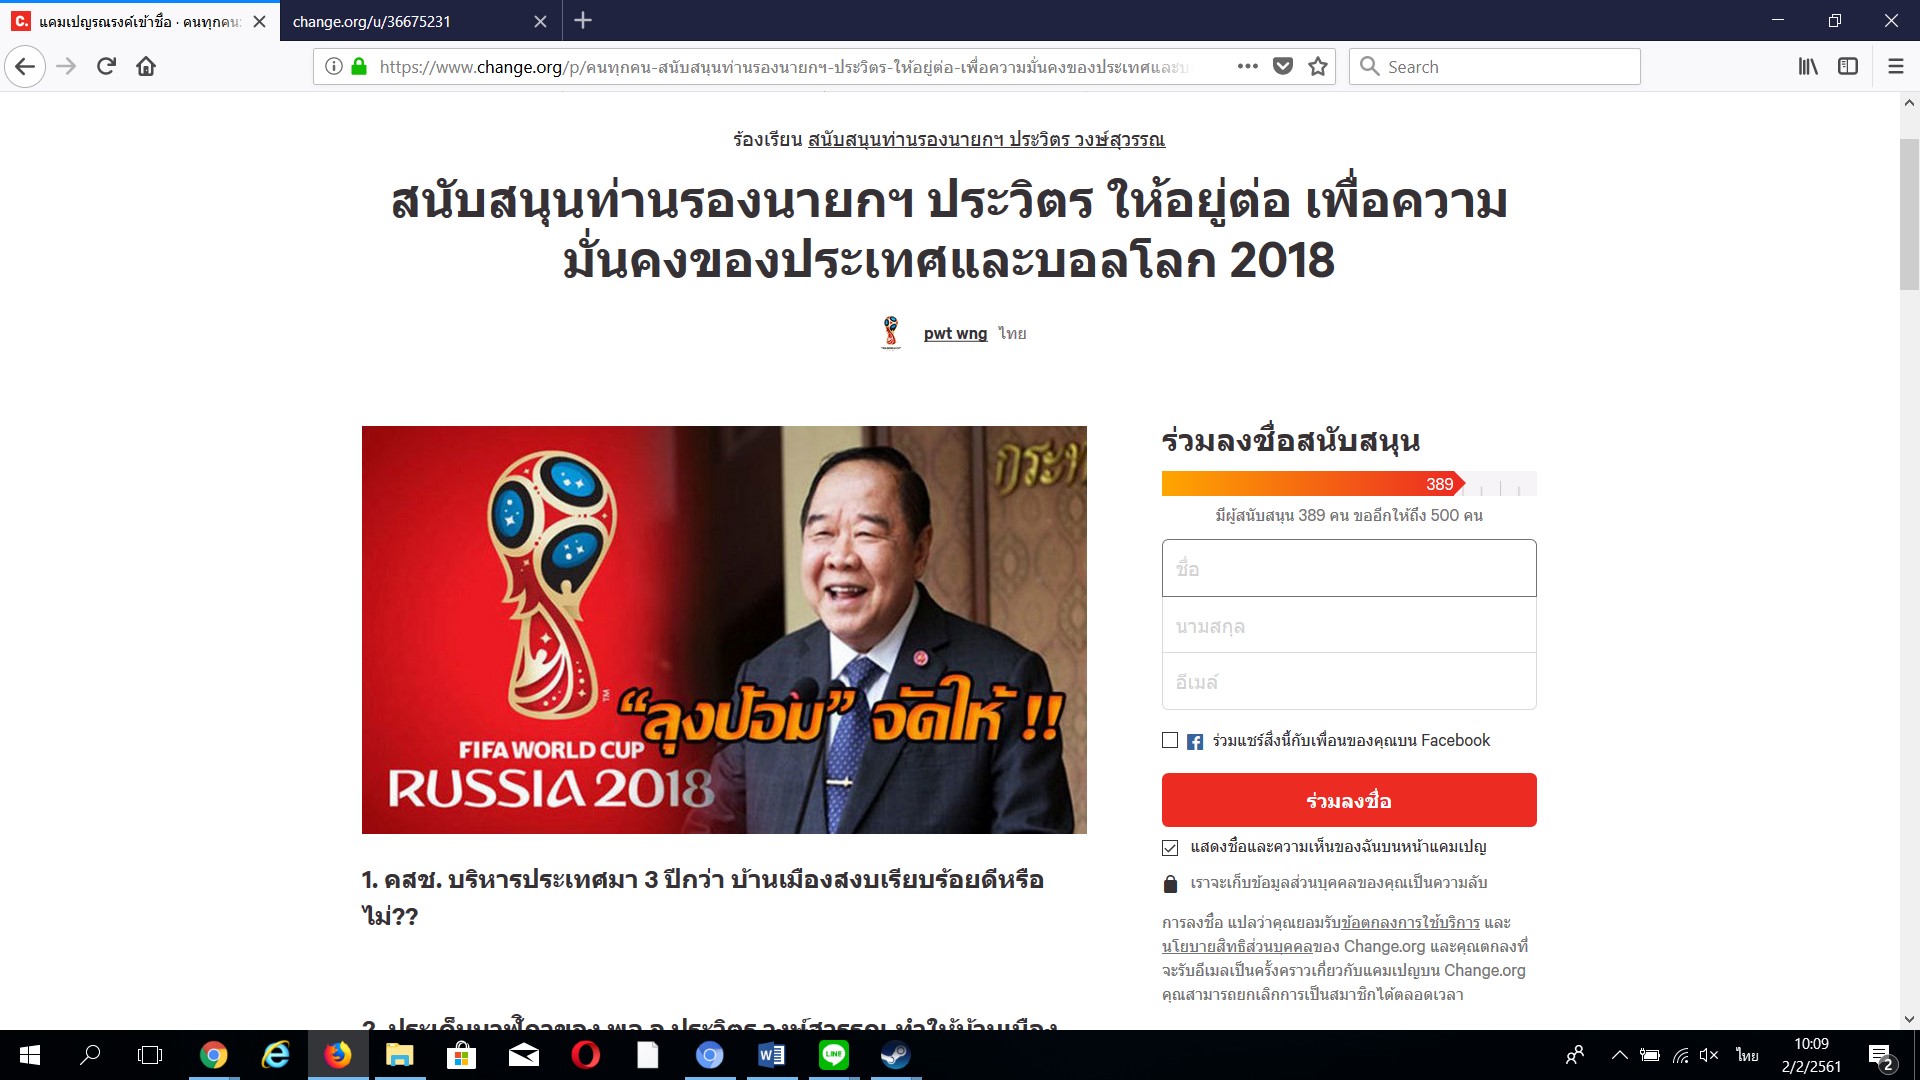Open page actions three-dot menu
The width and height of the screenshot is (1920, 1080).
coord(1247,66)
